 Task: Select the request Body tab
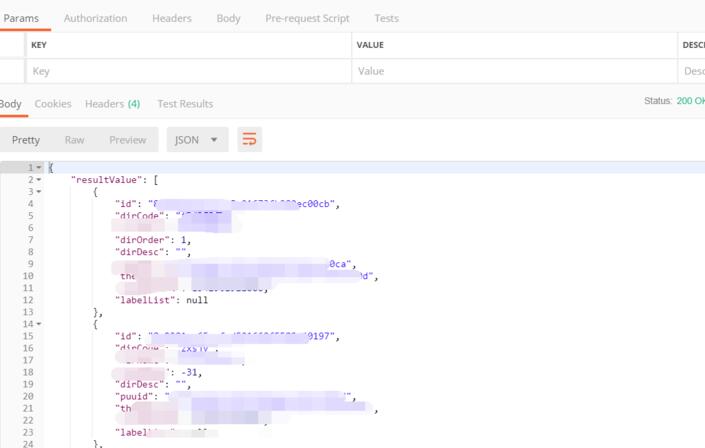tap(228, 18)
